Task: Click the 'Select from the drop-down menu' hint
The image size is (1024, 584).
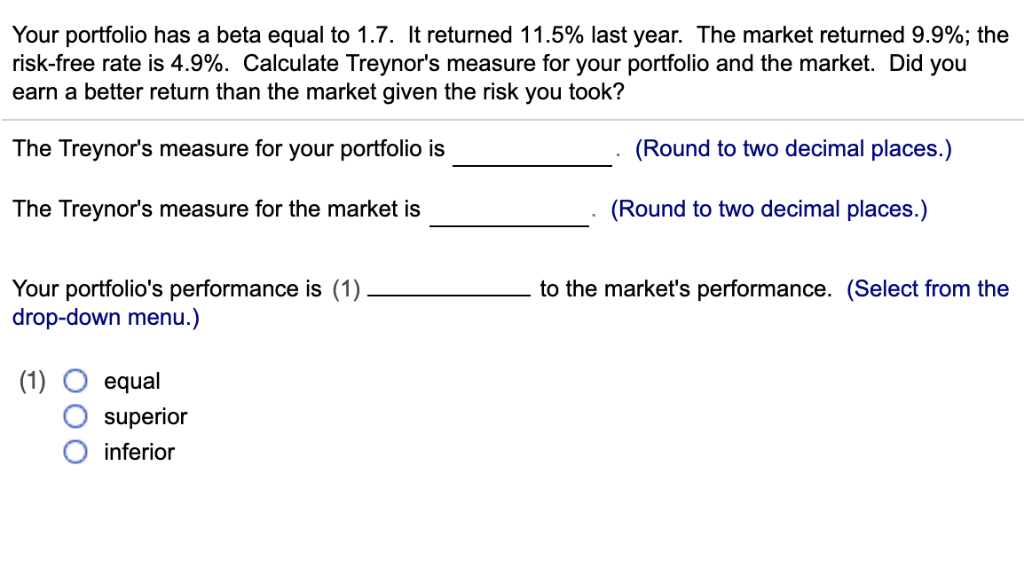Action: tap(928, 288)
